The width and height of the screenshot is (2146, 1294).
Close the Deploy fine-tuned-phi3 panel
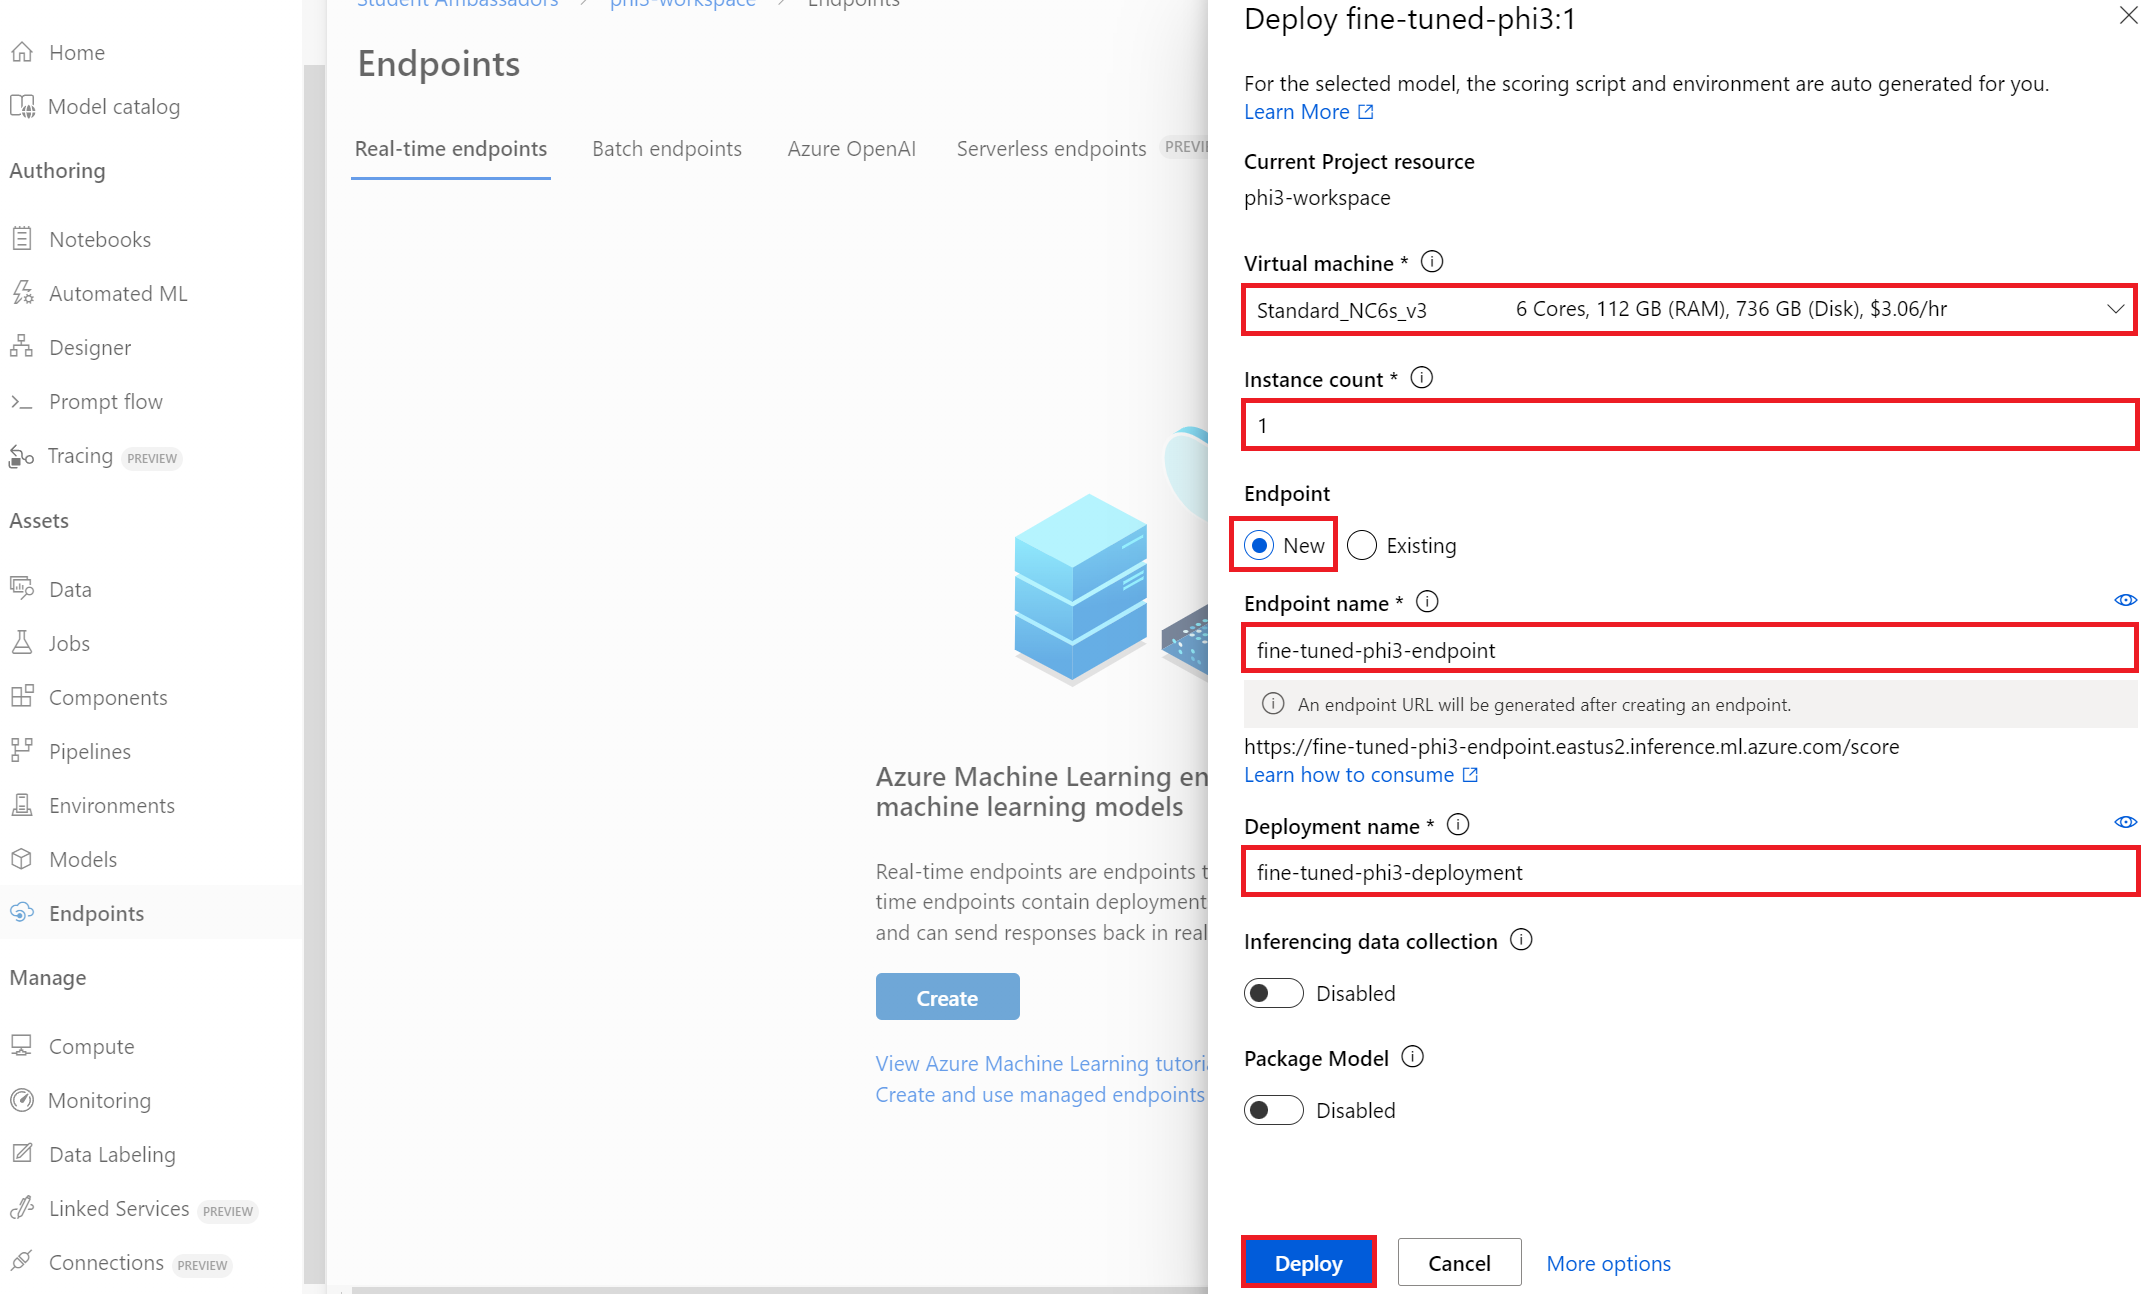click(2128, 15)
